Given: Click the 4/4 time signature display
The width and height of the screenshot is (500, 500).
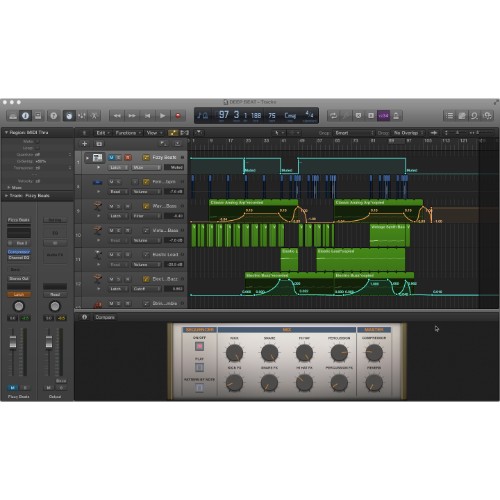Looking at the screenshot, I should [309, 115].
